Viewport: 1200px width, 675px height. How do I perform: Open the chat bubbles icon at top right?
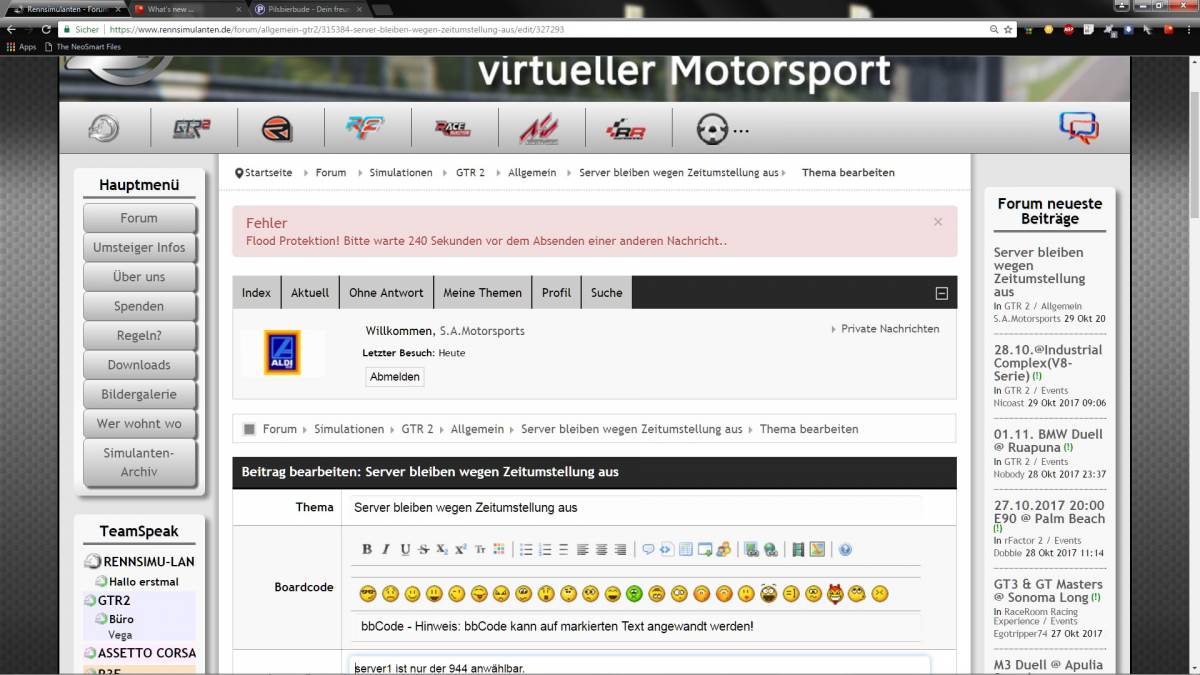click(x=1078, y=128)
